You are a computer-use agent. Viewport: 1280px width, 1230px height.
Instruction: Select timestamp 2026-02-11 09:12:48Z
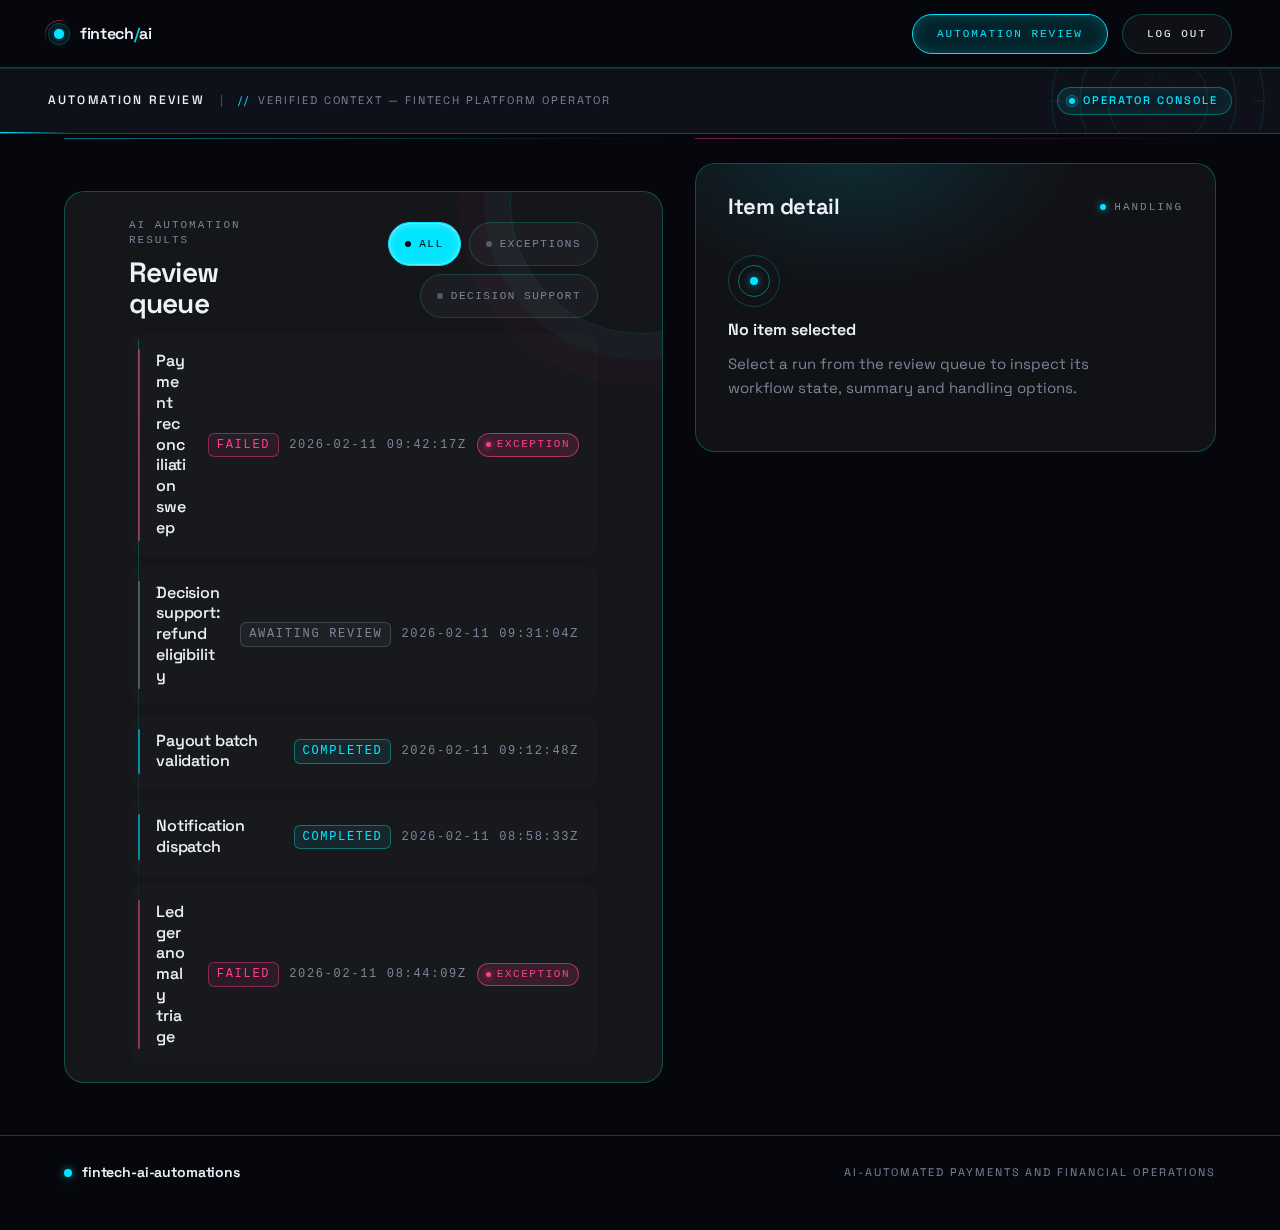(490, 751)
